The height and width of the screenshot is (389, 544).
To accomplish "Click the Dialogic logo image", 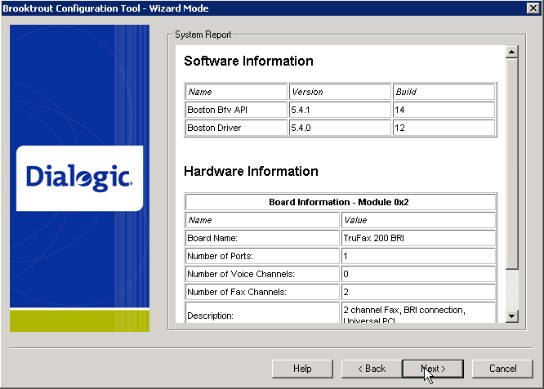I will point(79,178).
